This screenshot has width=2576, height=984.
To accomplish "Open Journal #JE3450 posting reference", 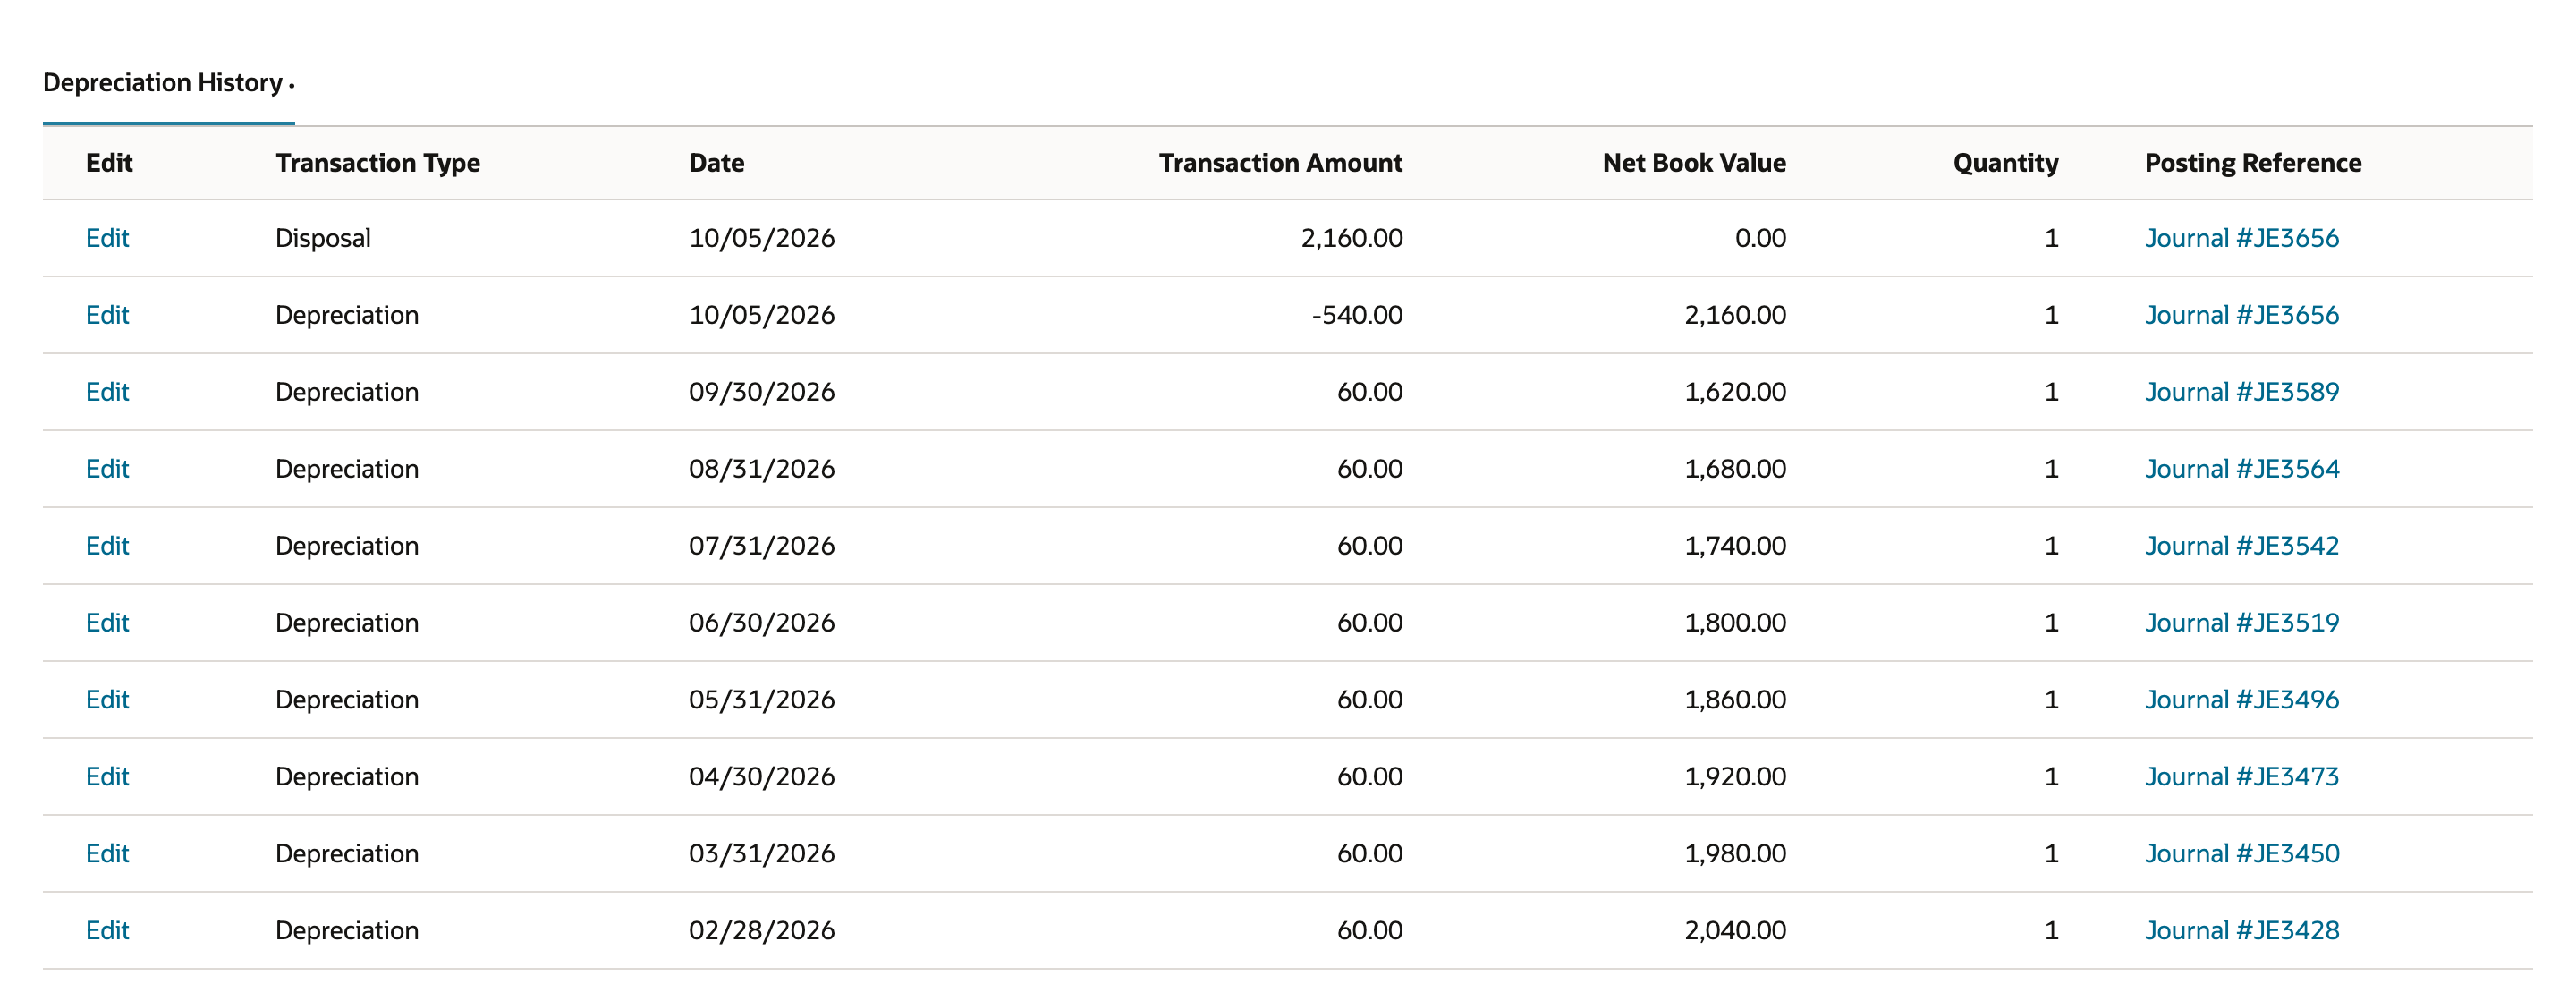I will coord(2241,854).
